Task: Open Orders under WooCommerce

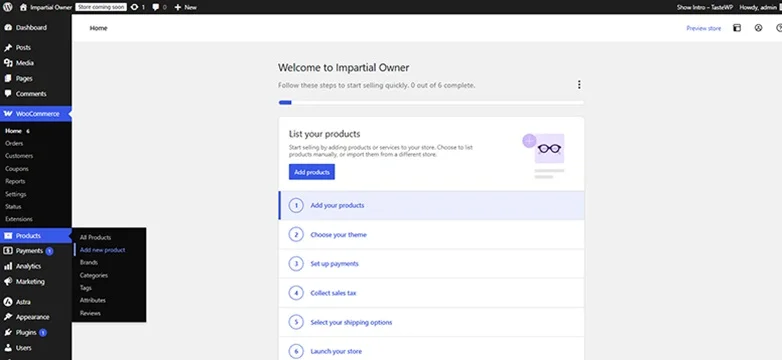Action: pyautogui.click(x=14, y=143)
